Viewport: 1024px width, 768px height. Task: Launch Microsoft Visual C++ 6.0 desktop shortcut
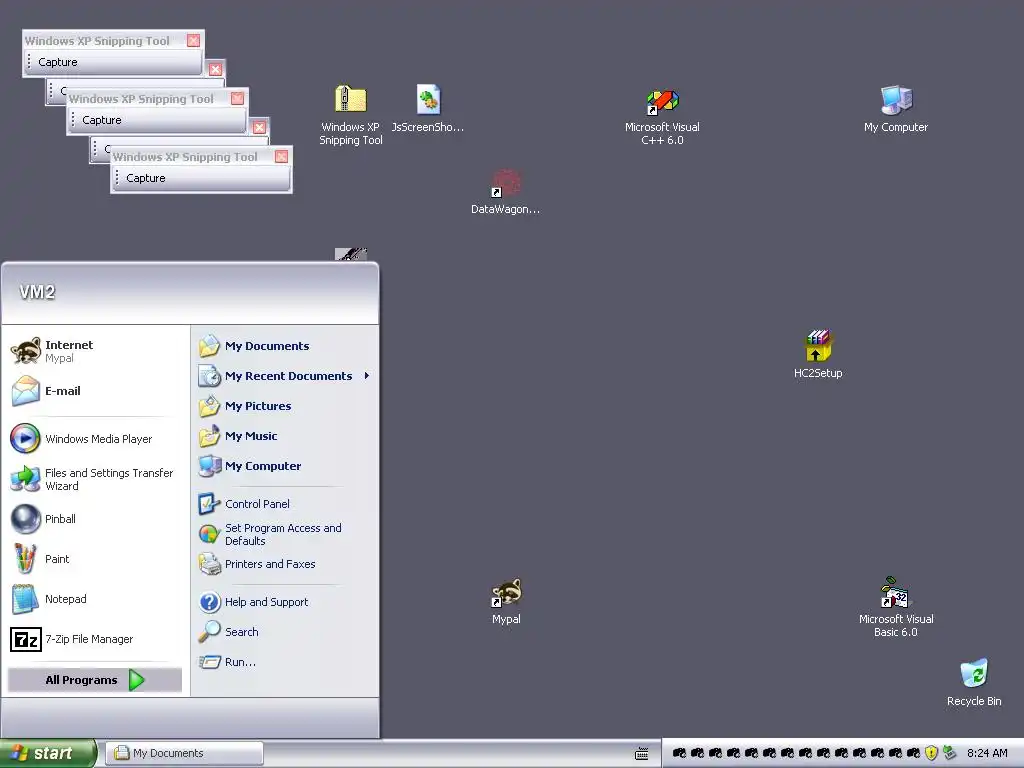[x=662, y=116]
